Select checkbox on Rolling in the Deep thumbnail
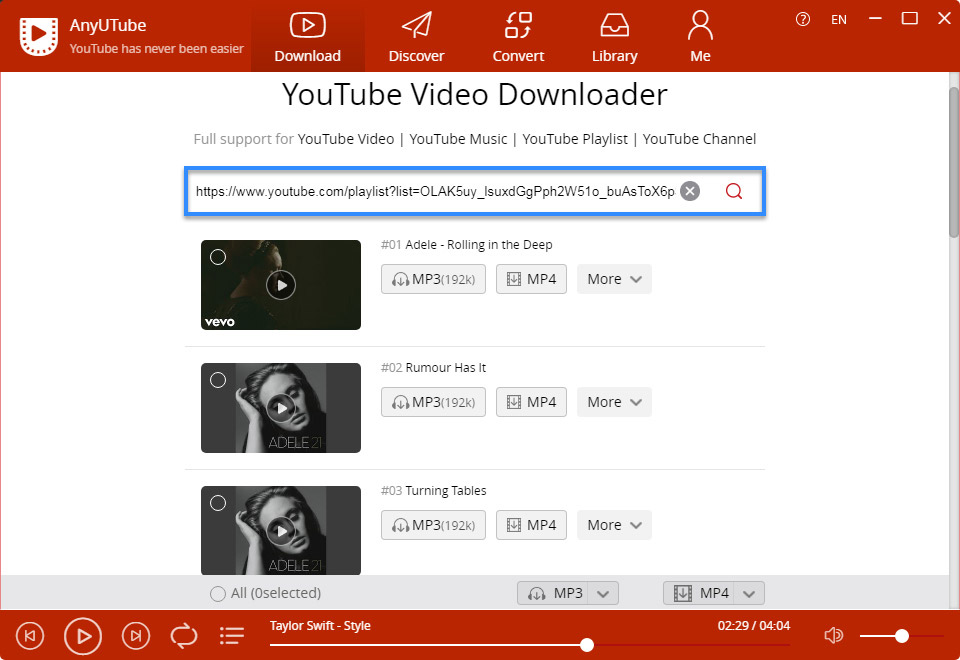Screen dimensions: 960x660 (x=218, y=257)
